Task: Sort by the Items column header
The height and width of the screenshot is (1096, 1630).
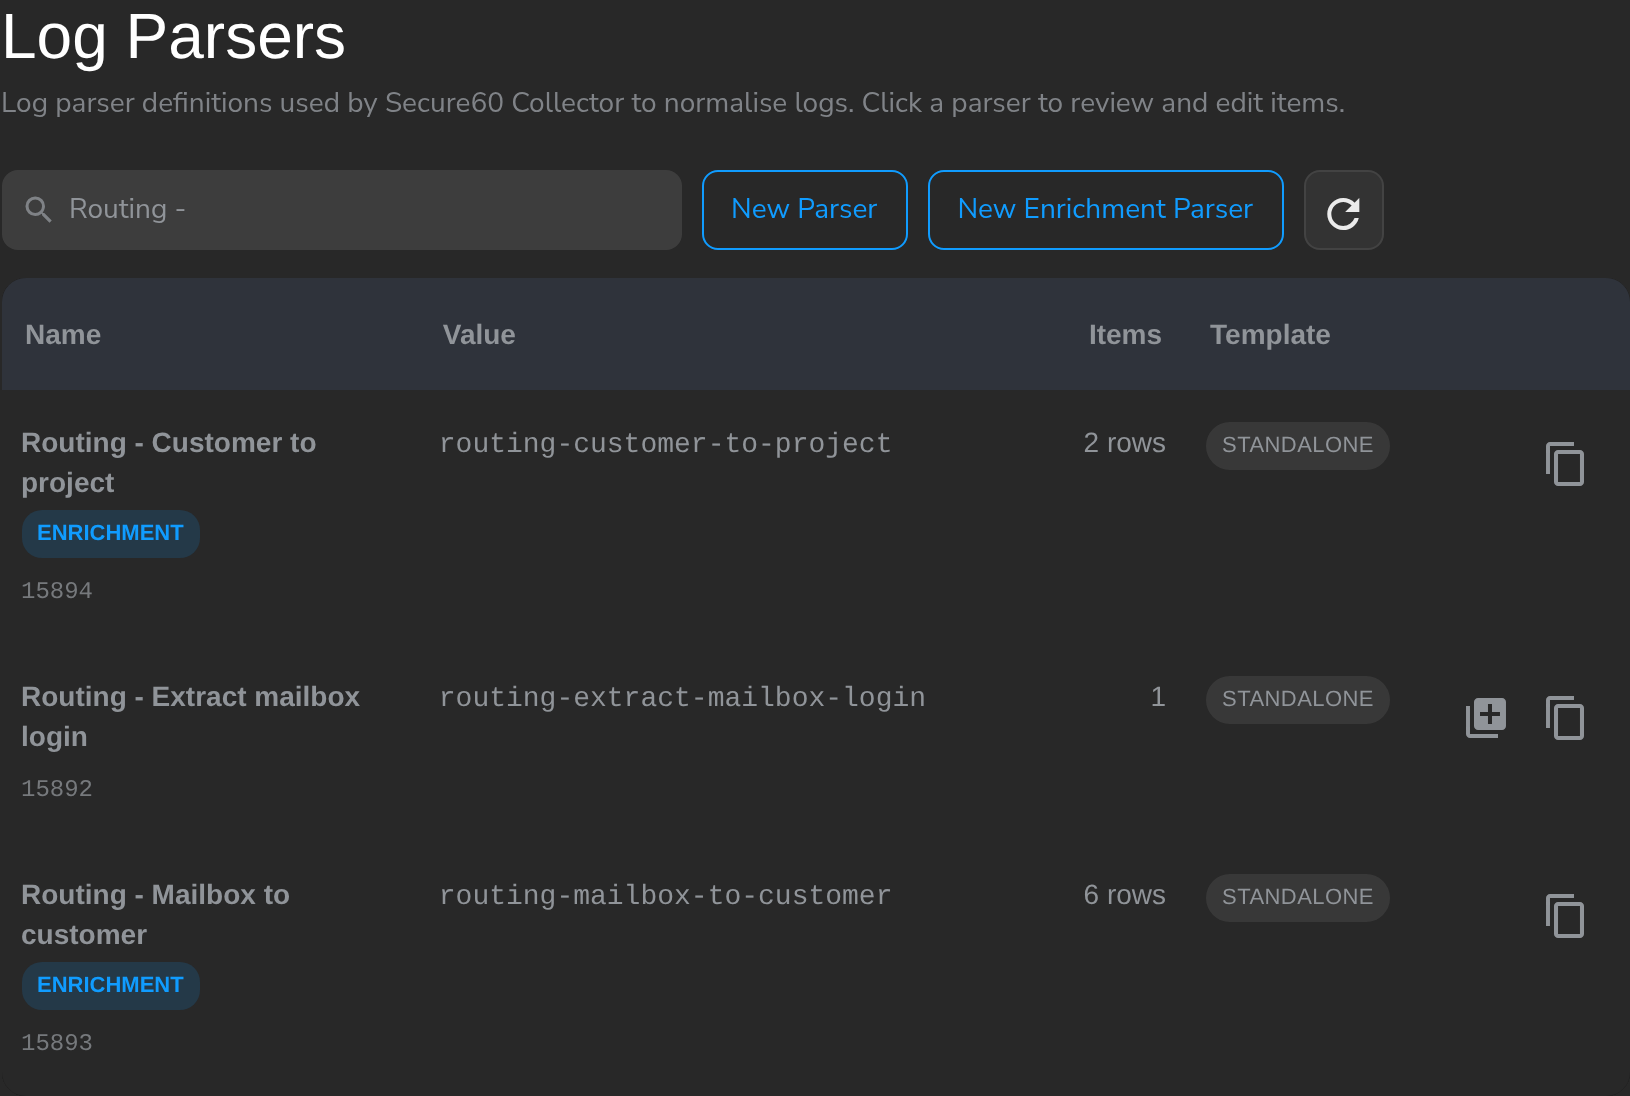Action: (1125, 335)
